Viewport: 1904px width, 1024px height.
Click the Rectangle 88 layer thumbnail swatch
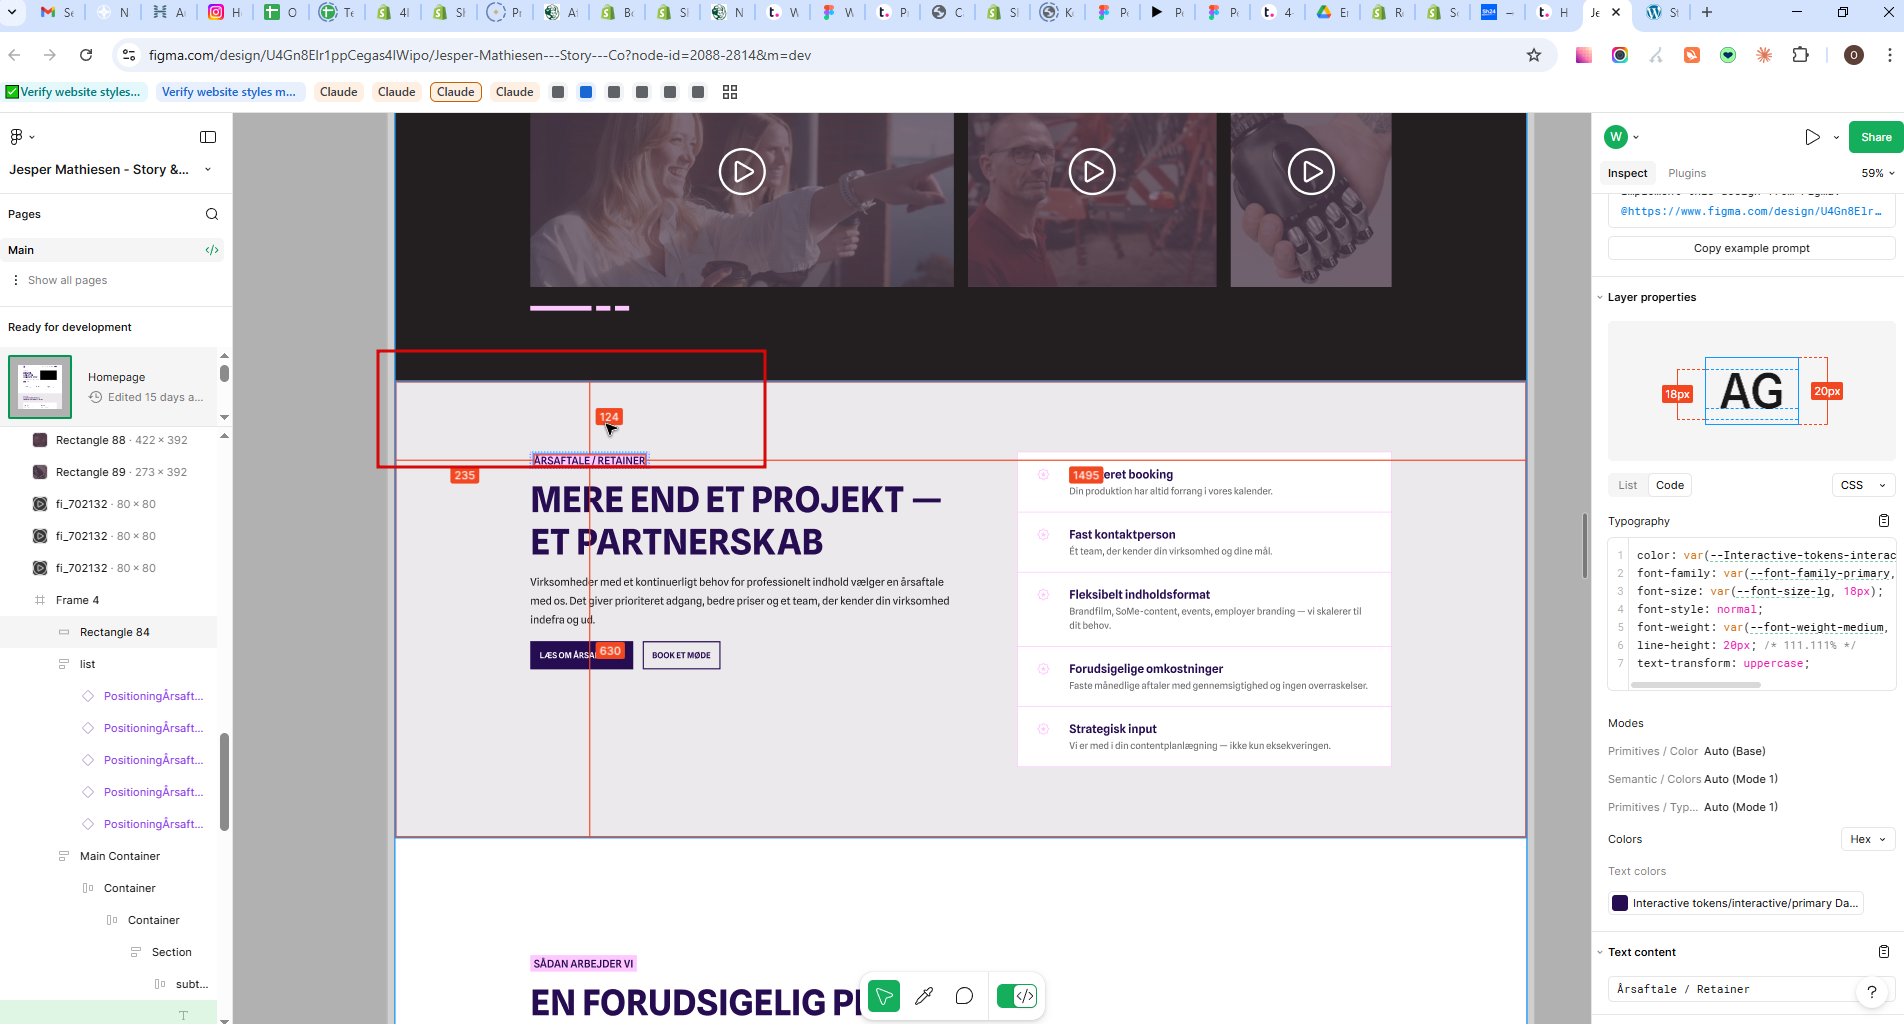click(x=40, y=440)
